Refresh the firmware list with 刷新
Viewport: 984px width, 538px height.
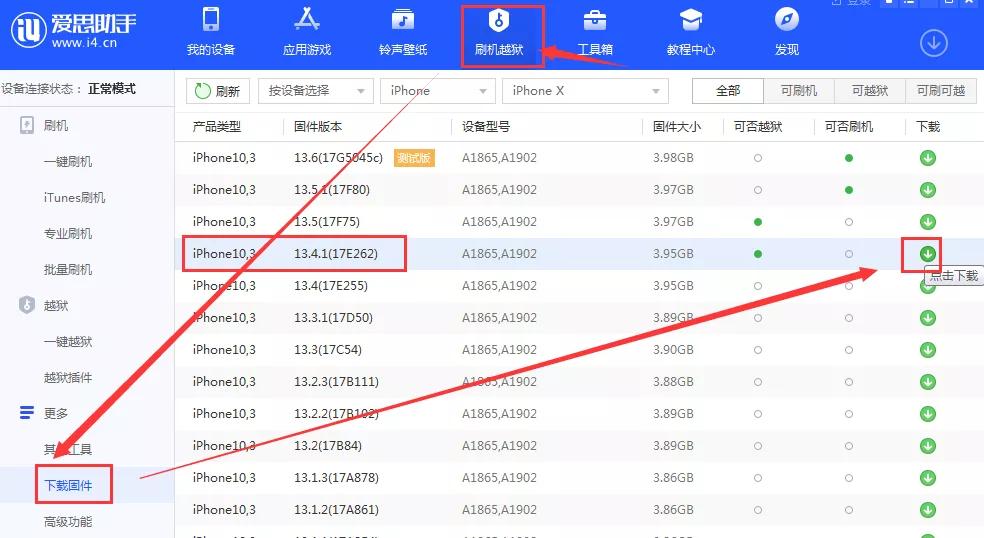tap(218, 91)
